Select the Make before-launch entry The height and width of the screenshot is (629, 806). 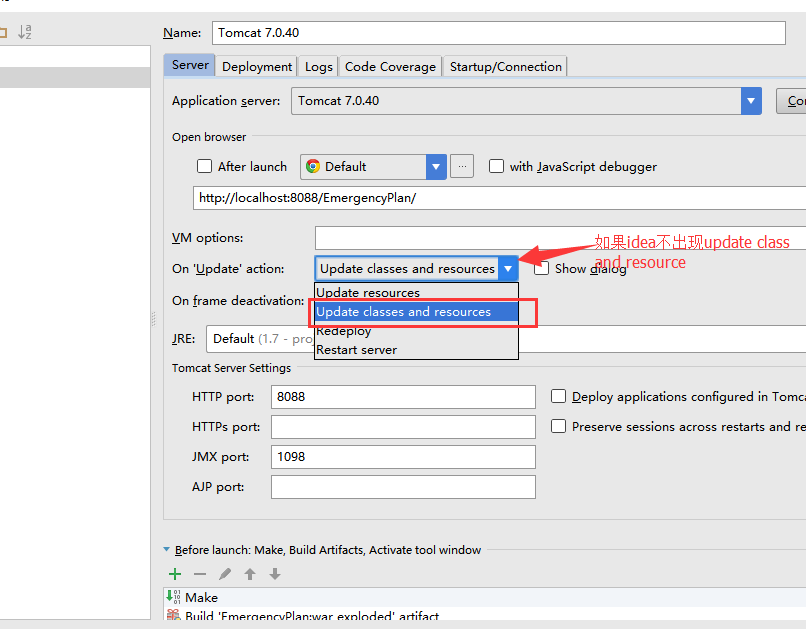[x=485, y=597]
